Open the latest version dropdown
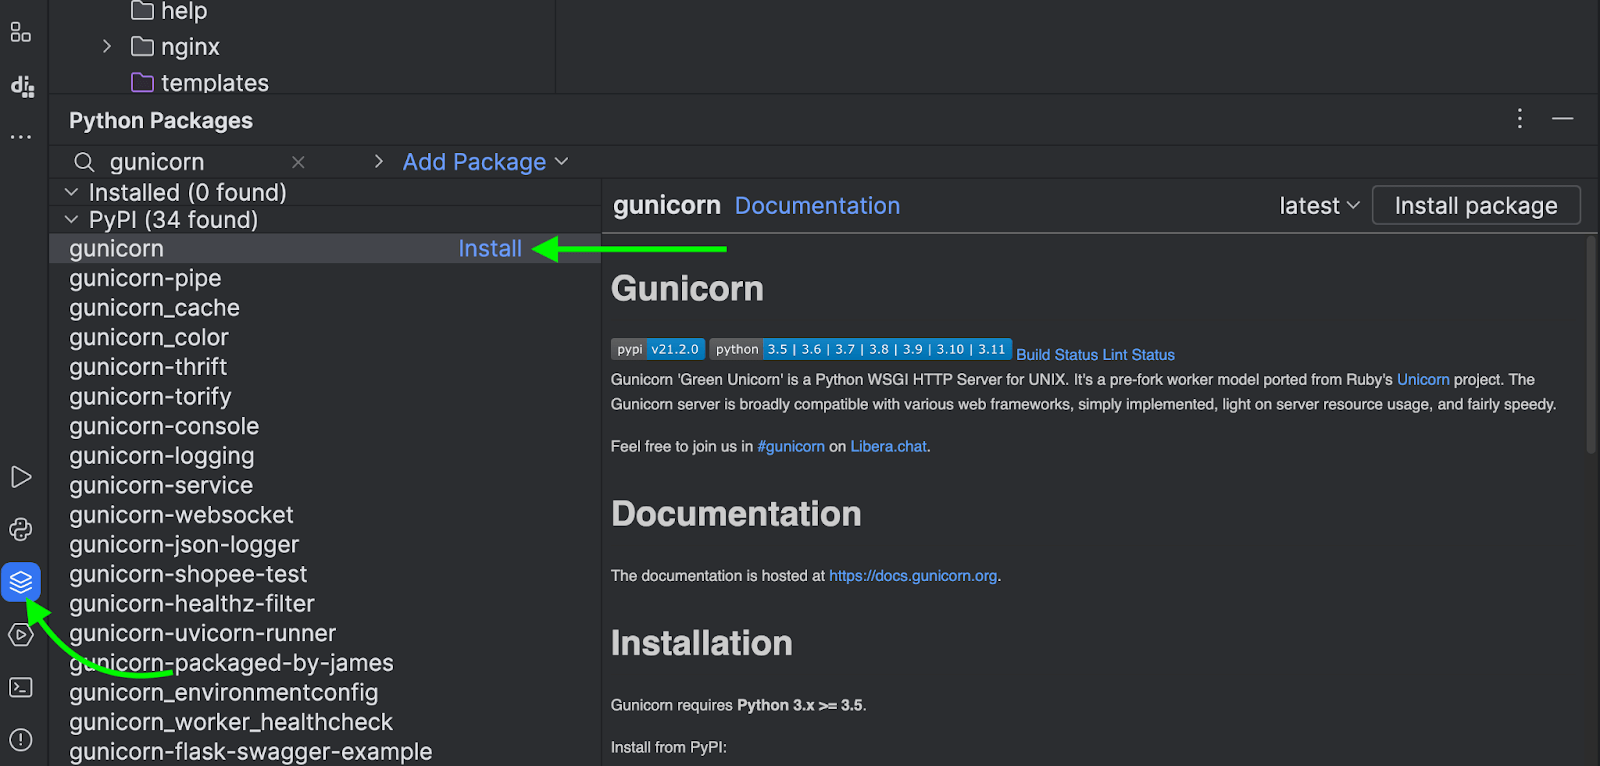The image size is (1600, 766). pos(1319,206)
